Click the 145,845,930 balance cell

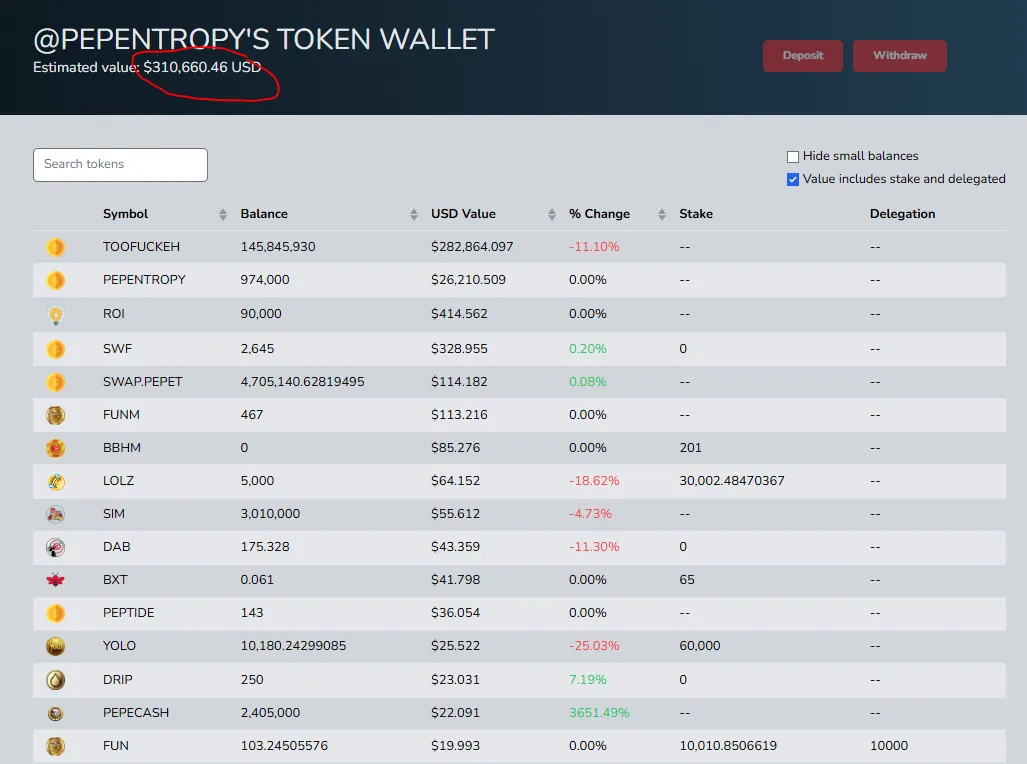[278, 247]
